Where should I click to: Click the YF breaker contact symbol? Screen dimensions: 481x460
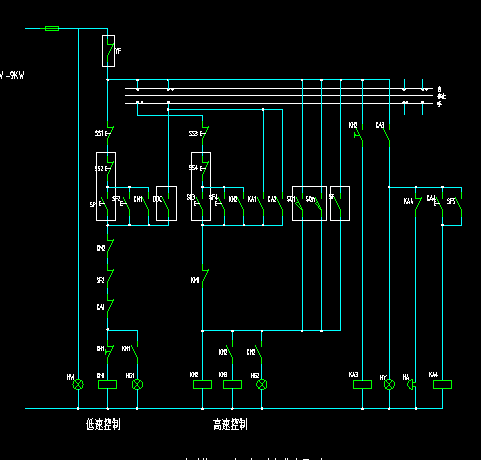pyautogui.click(x=109, y=51)
